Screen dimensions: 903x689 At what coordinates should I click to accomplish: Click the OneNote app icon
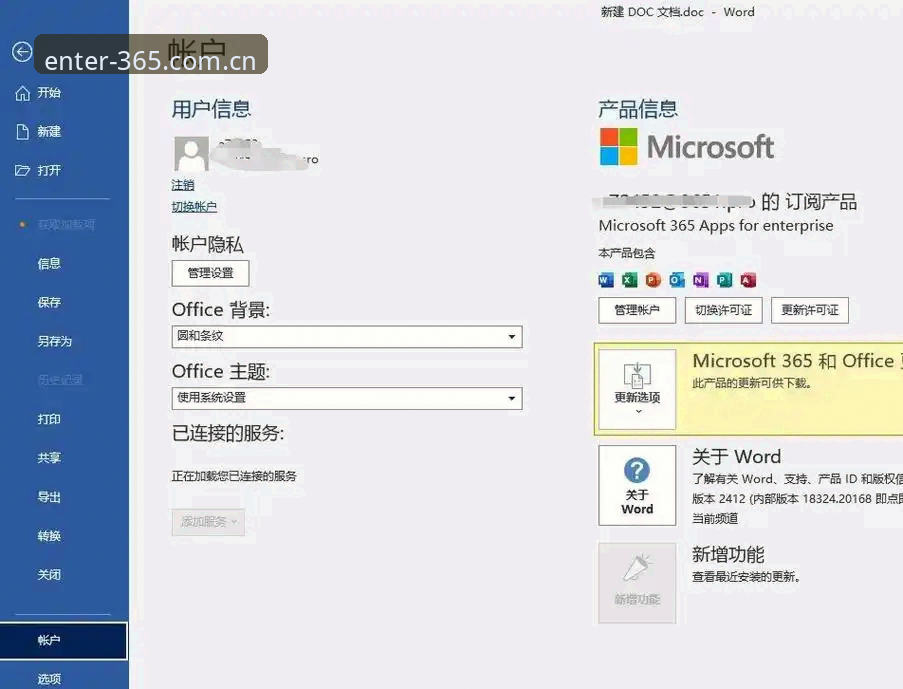(700, 280)
